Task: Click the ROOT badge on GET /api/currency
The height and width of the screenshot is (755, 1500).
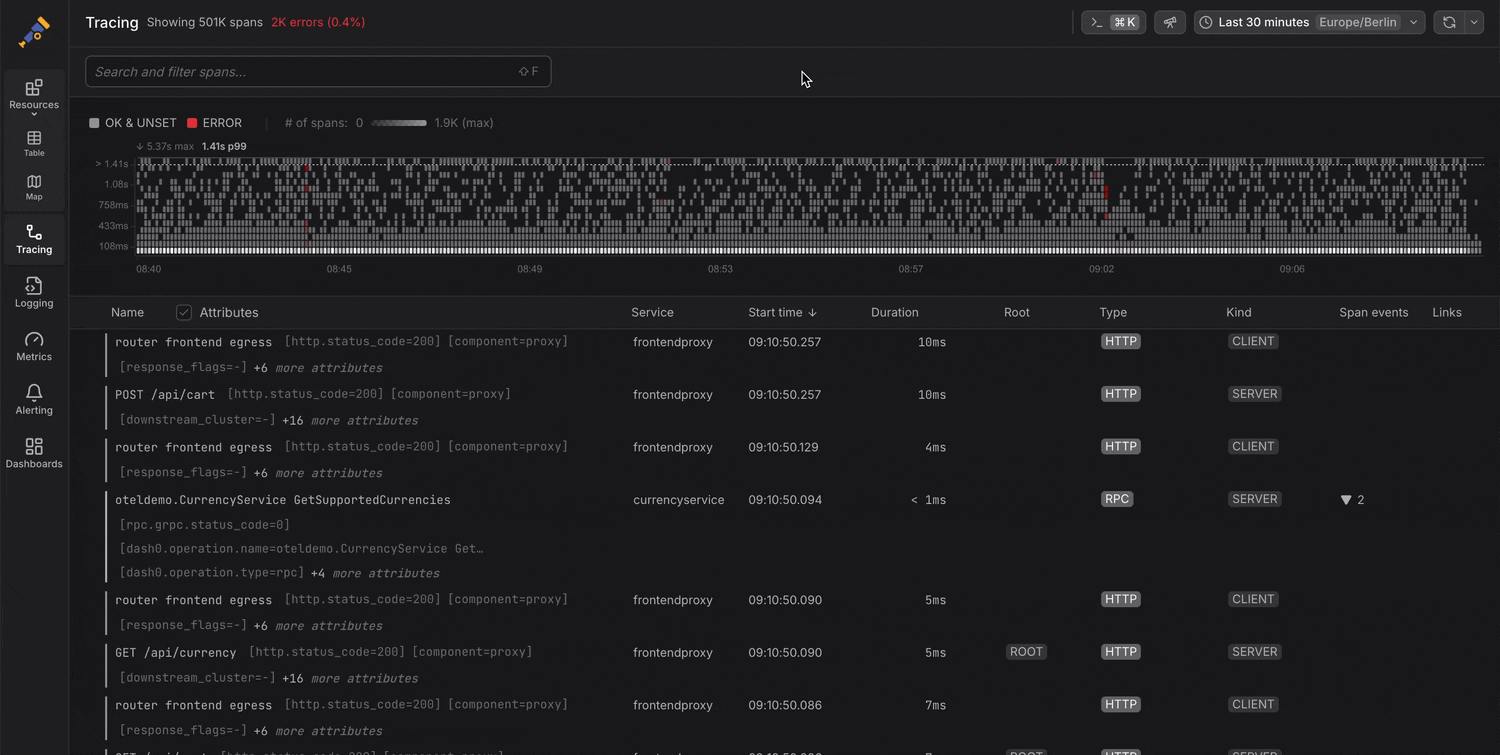Action: (x=1027, y=652)
